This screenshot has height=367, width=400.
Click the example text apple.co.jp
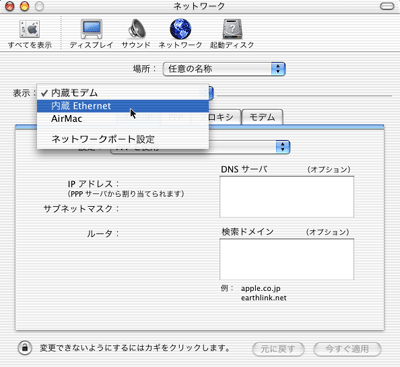point(261,288)
